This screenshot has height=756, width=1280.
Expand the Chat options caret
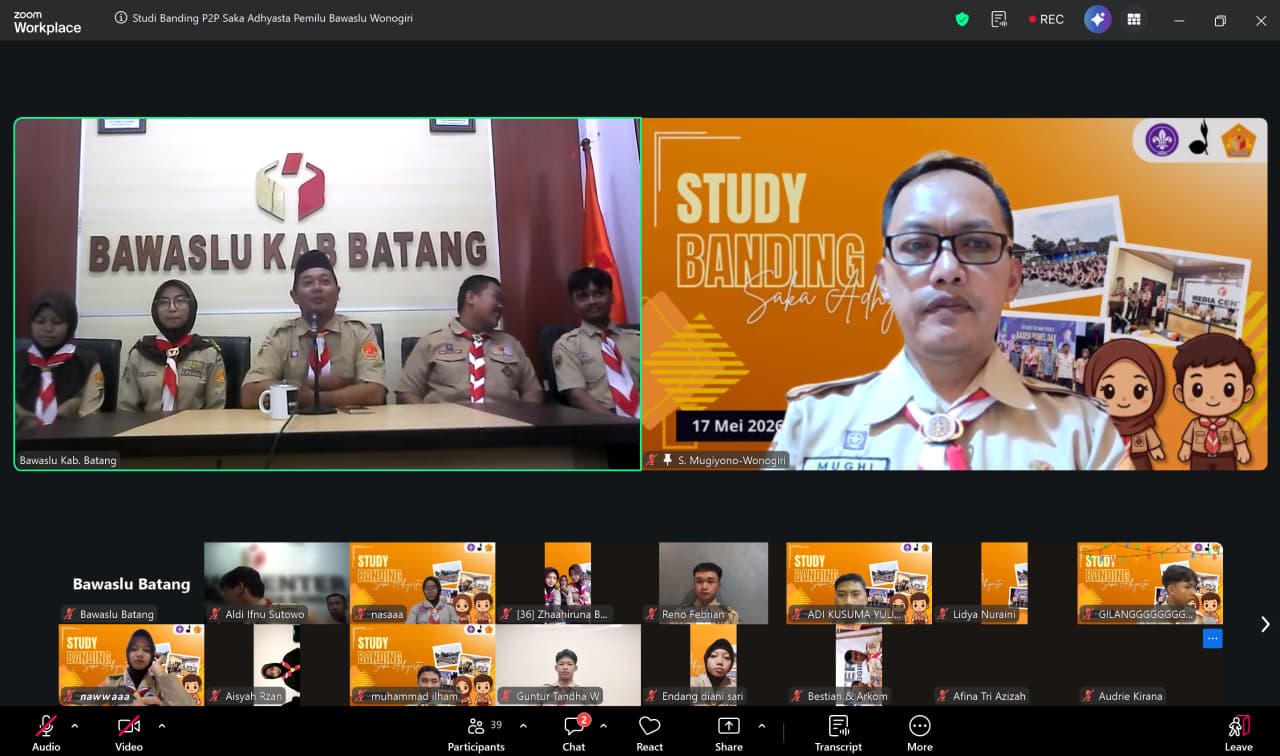click(603, 726)
